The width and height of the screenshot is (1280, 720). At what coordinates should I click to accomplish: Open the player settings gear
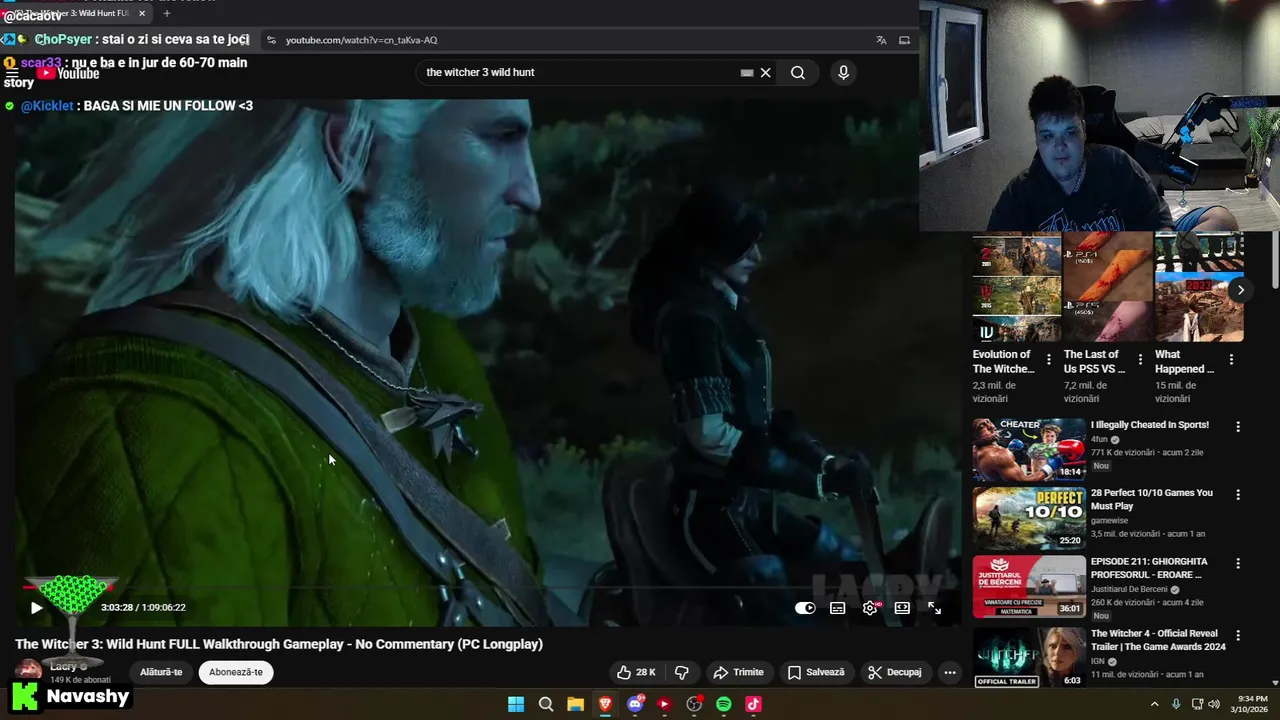coord(870,608)
